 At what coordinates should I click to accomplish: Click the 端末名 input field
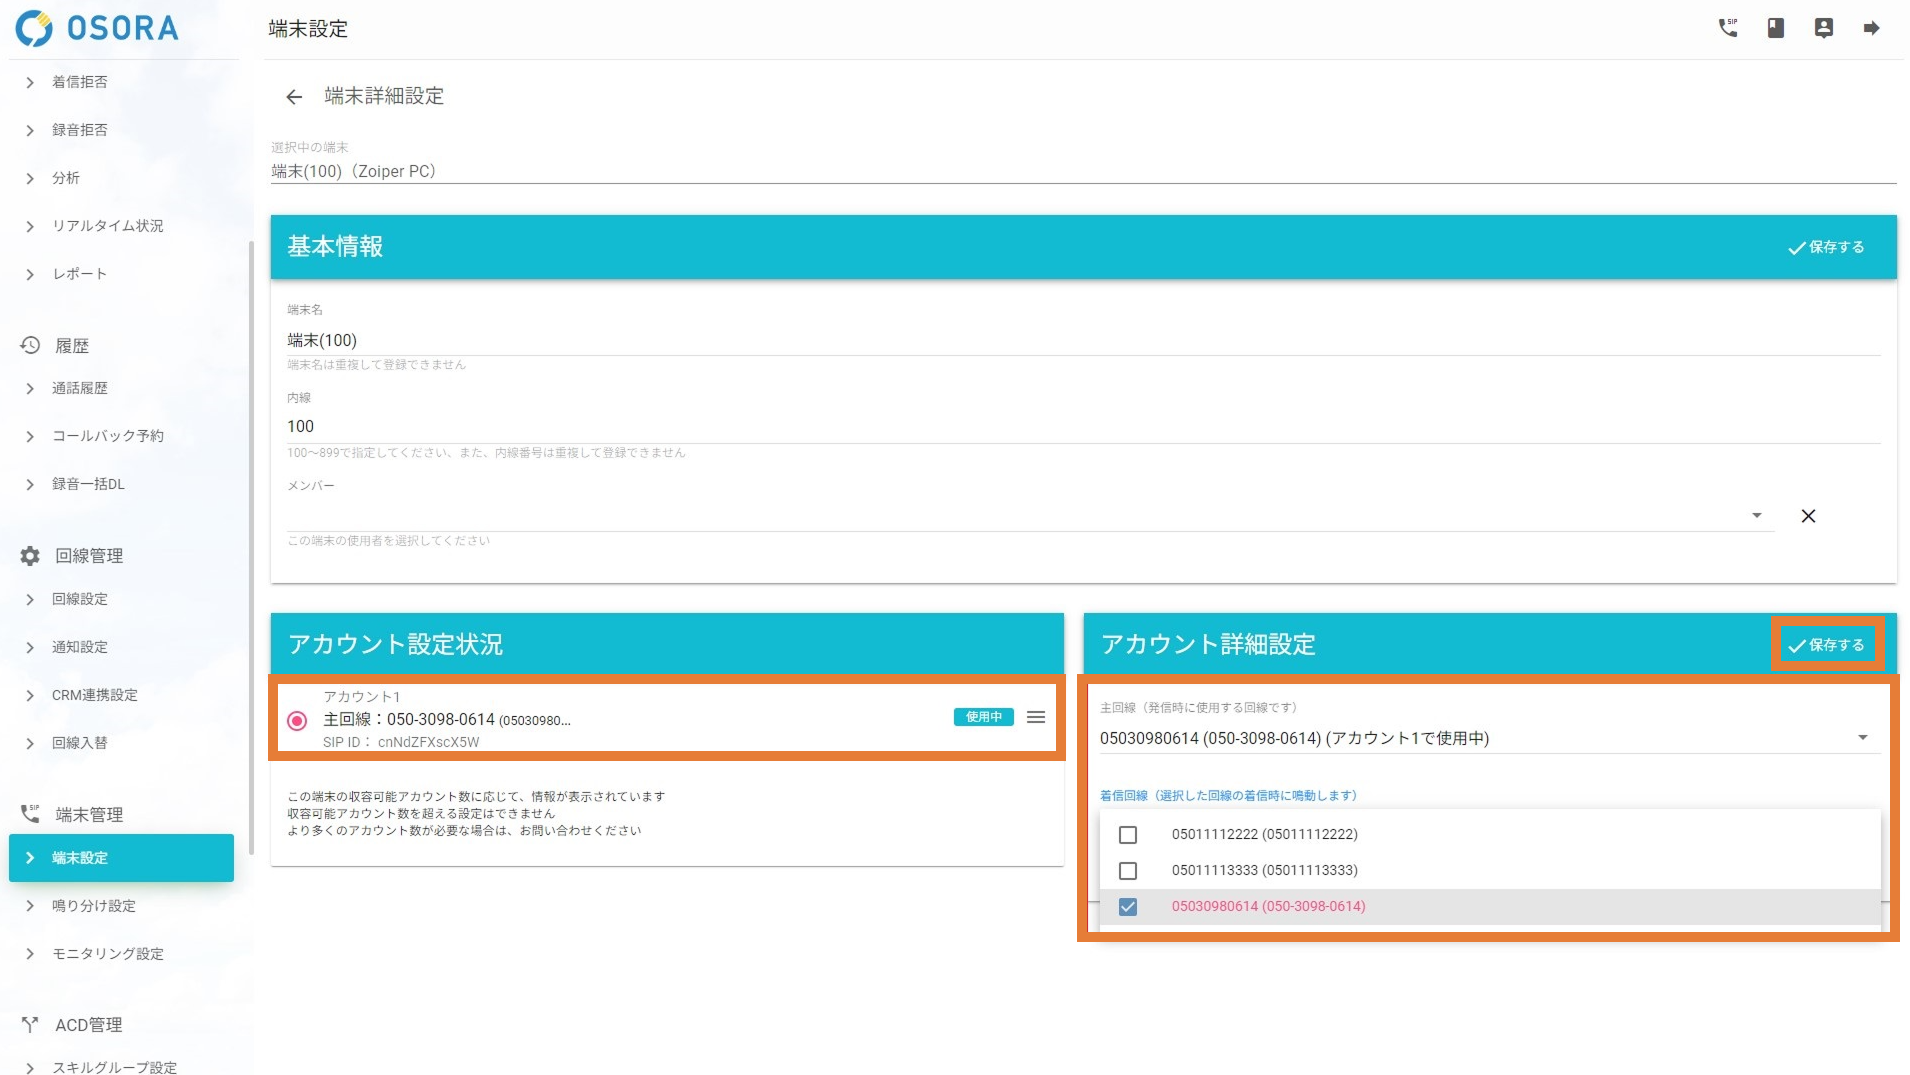1080,341
